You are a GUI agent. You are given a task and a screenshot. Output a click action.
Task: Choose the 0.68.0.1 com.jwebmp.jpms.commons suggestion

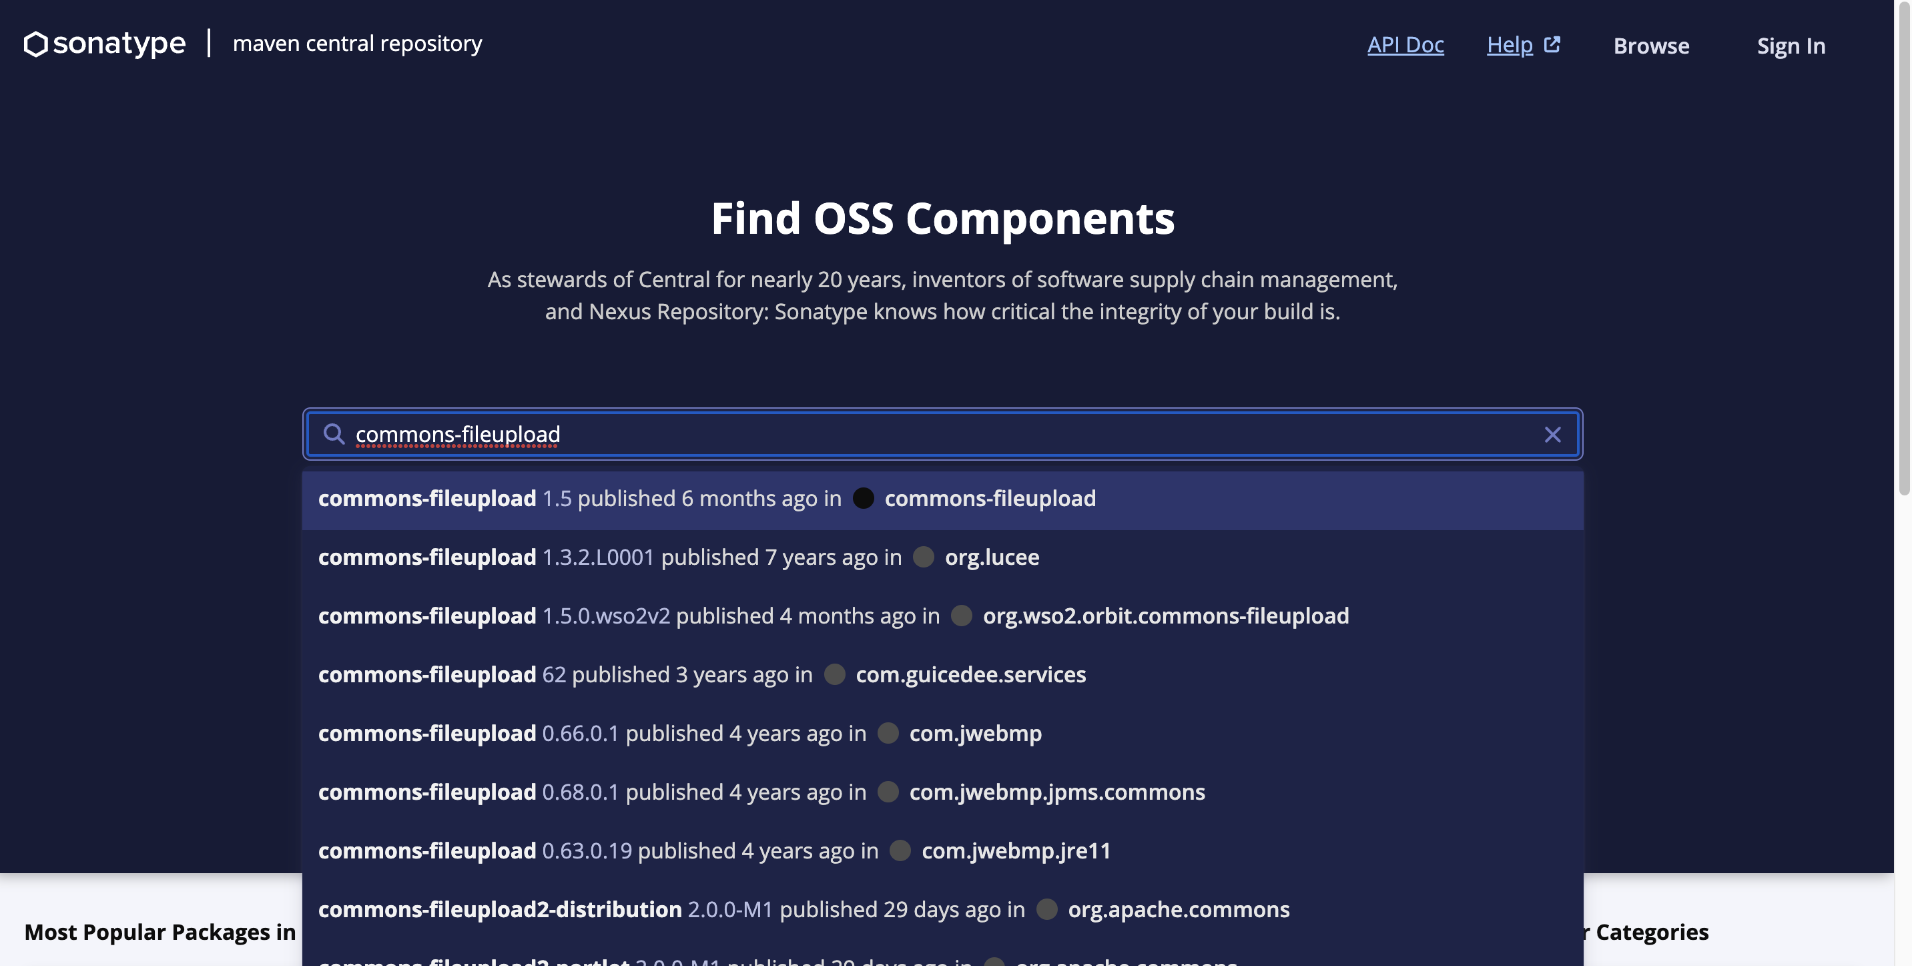click(942, 792)
